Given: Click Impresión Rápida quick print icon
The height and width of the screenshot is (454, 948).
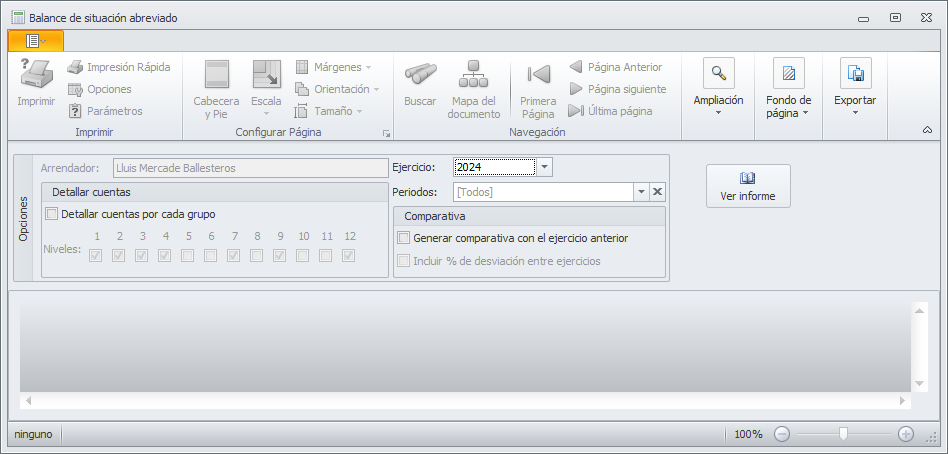Looking at the screenshot, I should pos(75,67).
